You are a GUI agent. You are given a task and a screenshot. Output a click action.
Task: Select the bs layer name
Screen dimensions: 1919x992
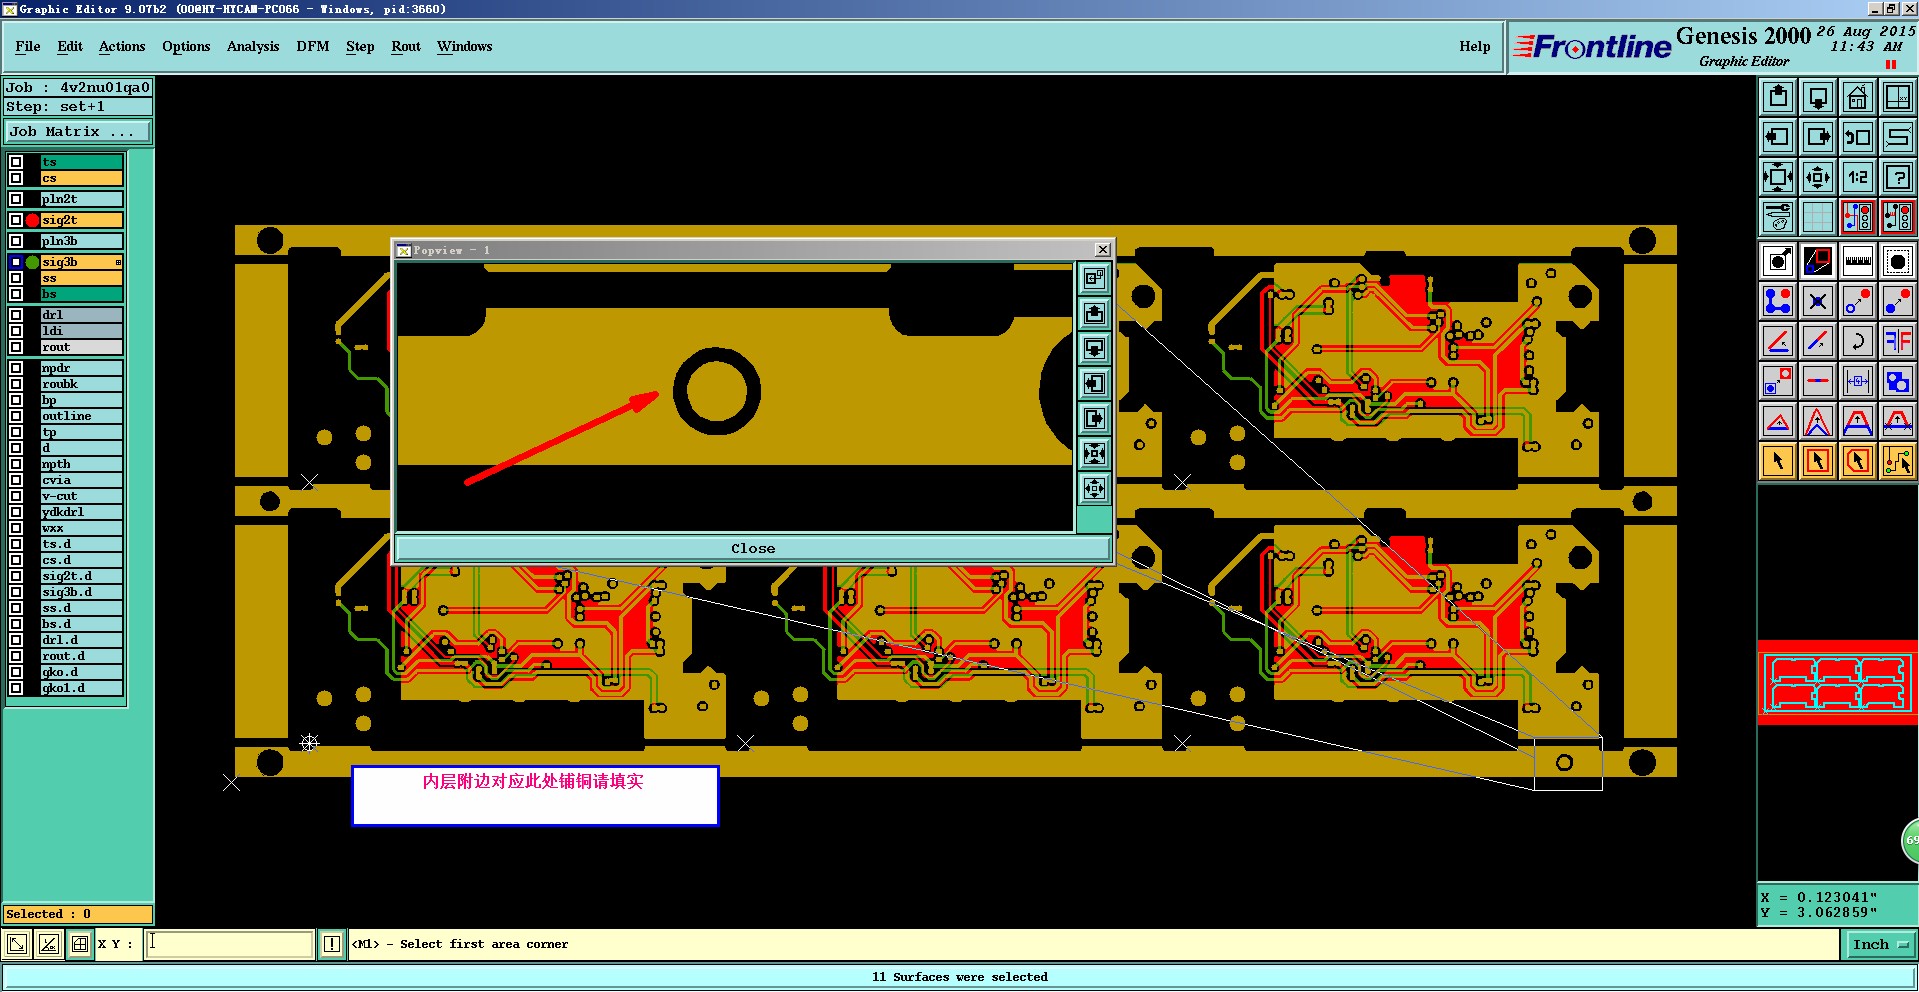pos(81,294)
